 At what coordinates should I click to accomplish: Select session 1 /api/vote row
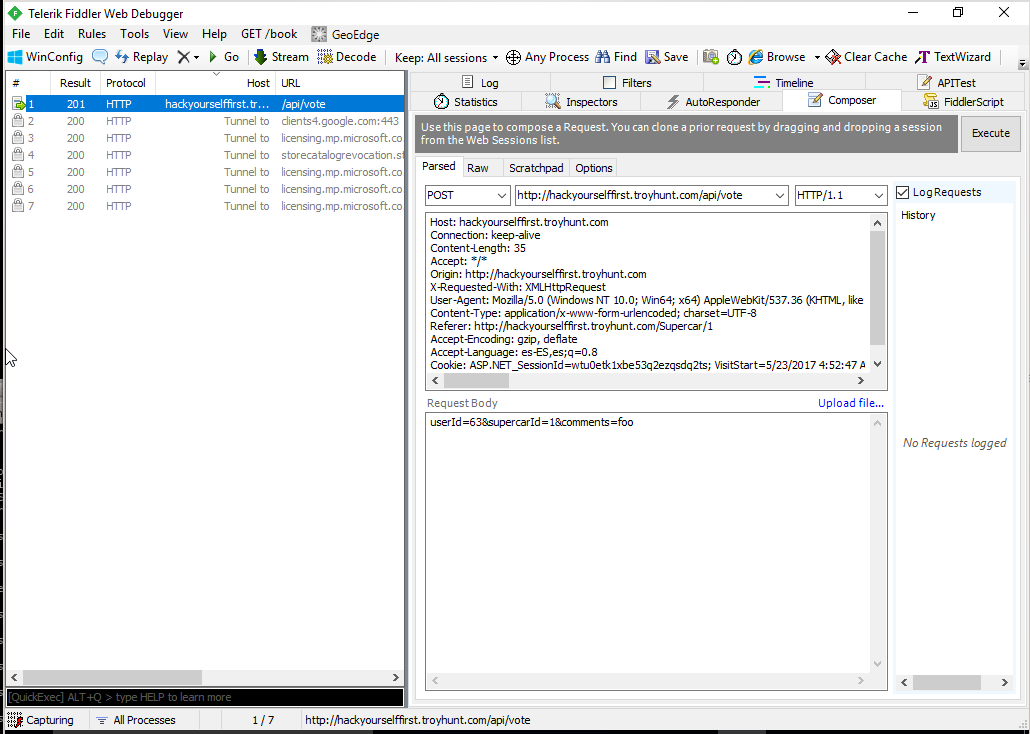coord(206,104)
